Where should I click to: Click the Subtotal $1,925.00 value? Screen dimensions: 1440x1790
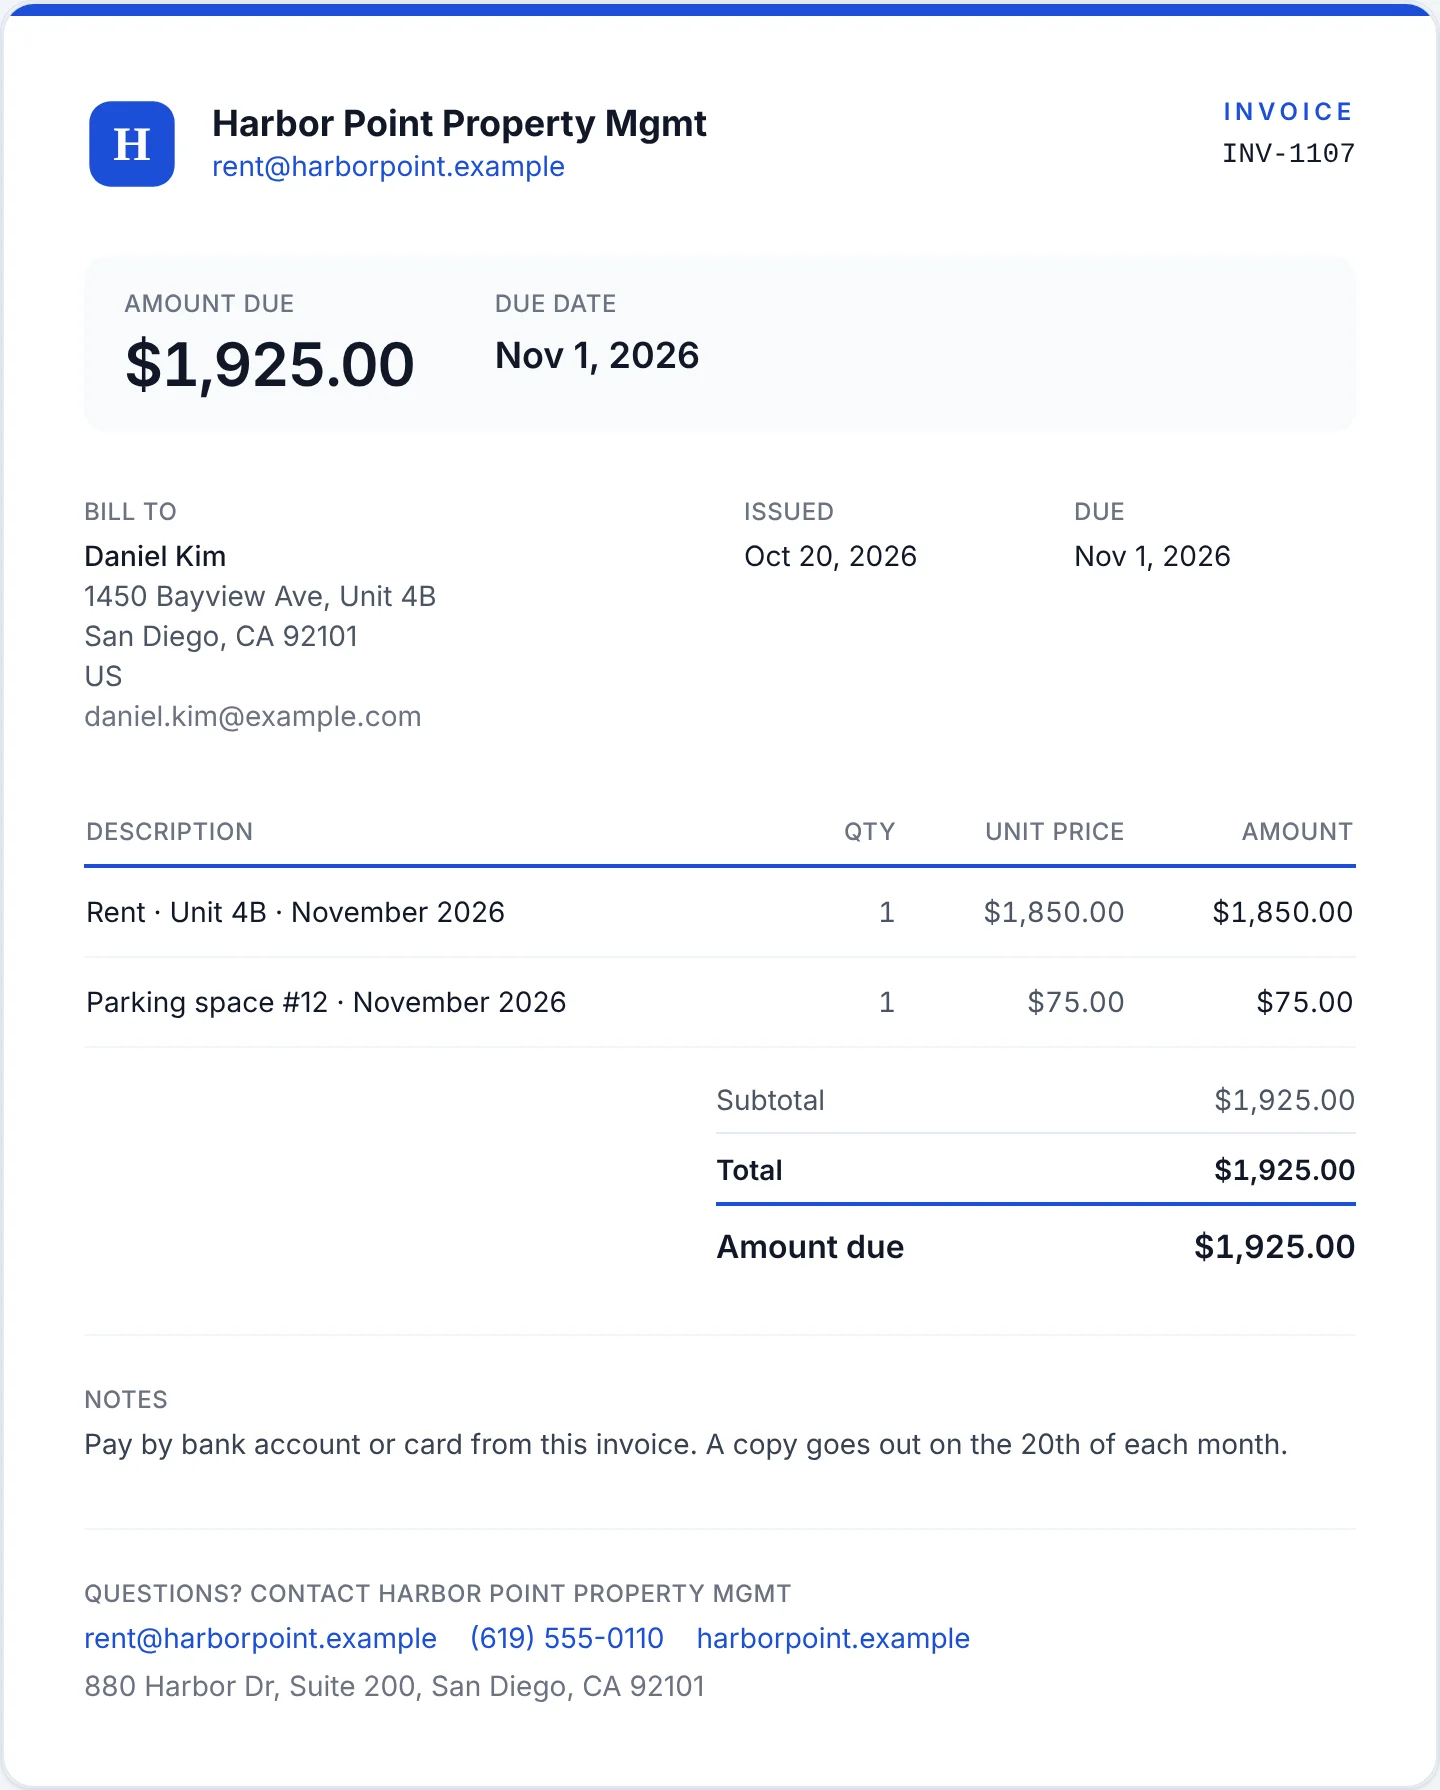tap(1284, 1100)
